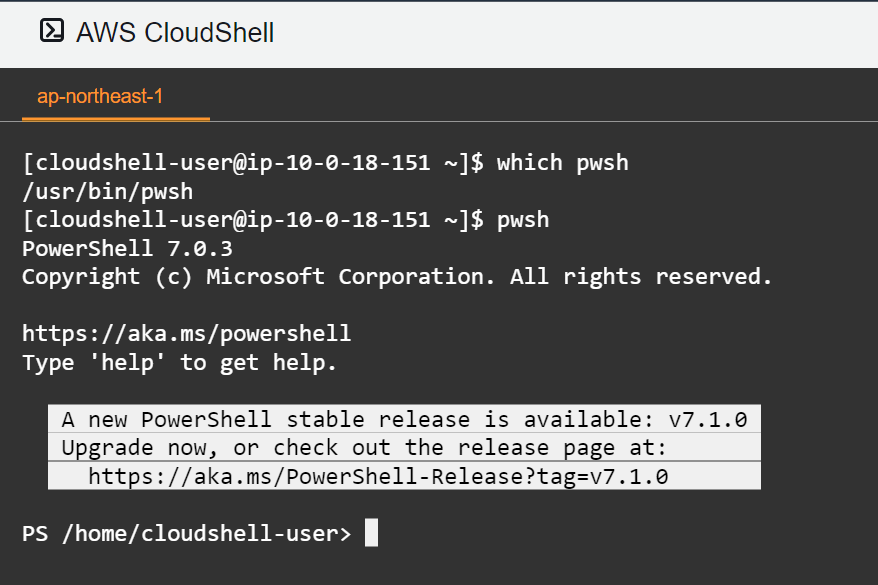Open the https://aka.ms/powershell link
878x585 pixels.
[185, 333]
